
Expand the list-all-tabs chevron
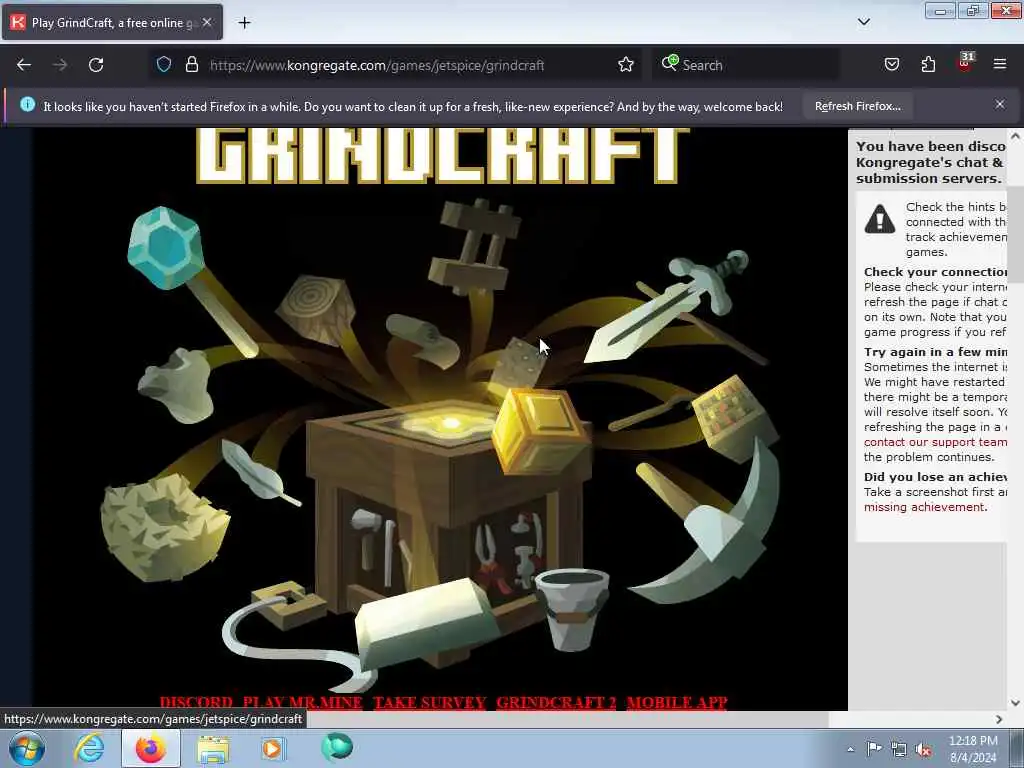(863, 22)
